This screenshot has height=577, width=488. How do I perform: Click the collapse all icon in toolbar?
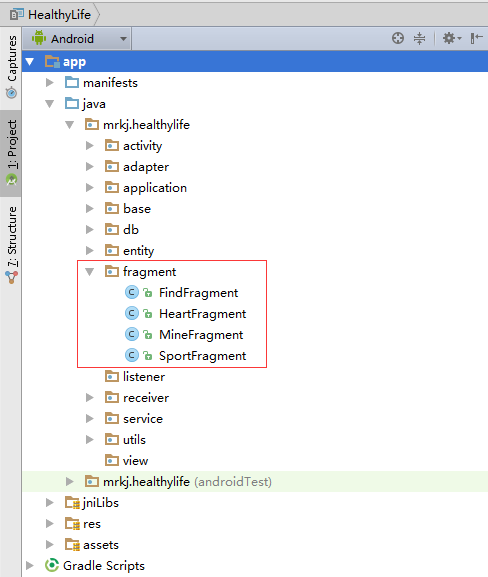419,38
